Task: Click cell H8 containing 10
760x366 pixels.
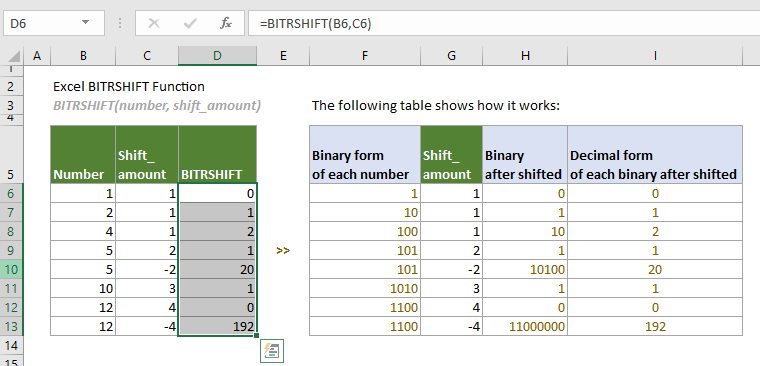Action: pos(525,231)
